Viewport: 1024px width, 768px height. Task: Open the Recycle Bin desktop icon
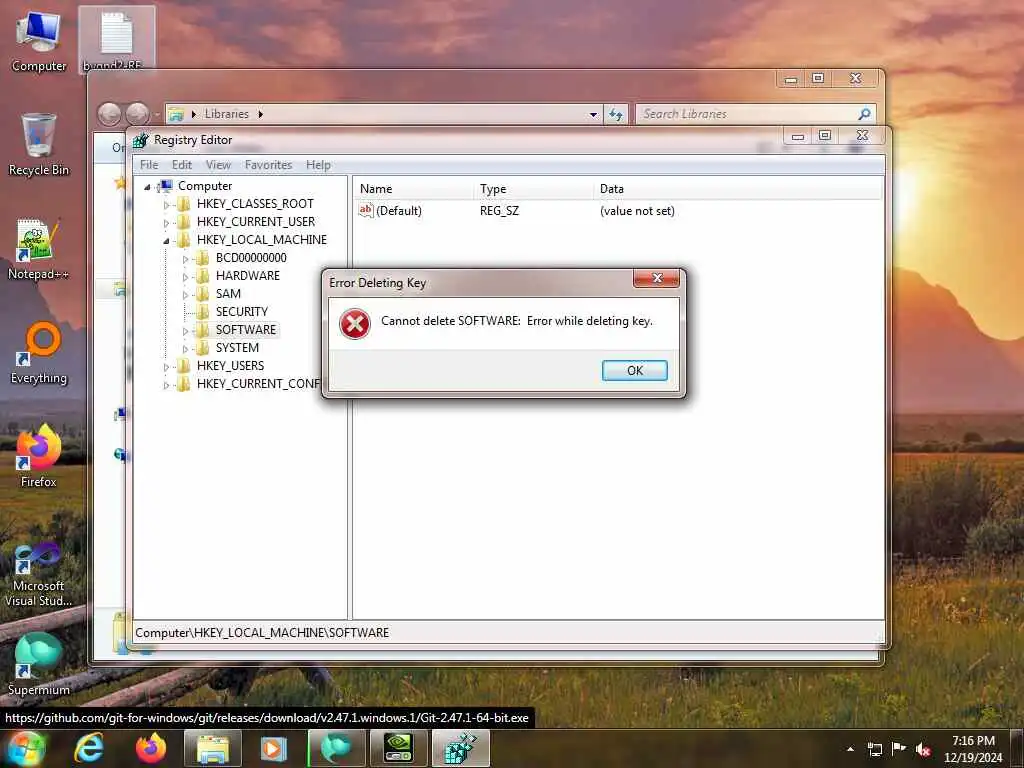(39, 144)
